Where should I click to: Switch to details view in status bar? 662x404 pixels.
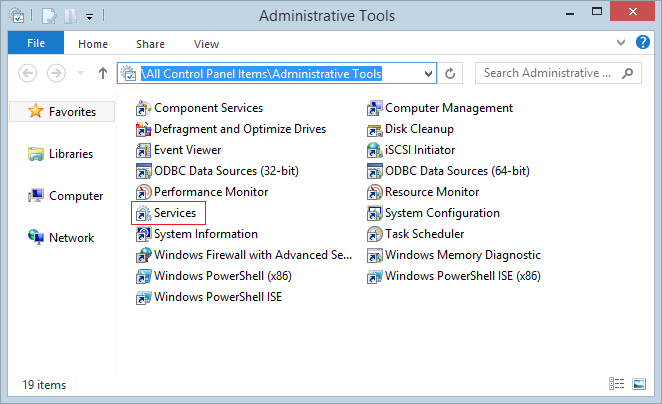(x=616, y=384)
